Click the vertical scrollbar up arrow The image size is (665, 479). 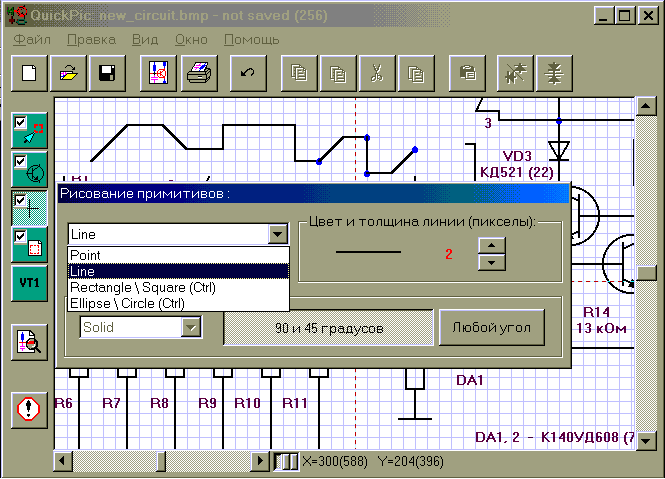click(x=646, y=106)
